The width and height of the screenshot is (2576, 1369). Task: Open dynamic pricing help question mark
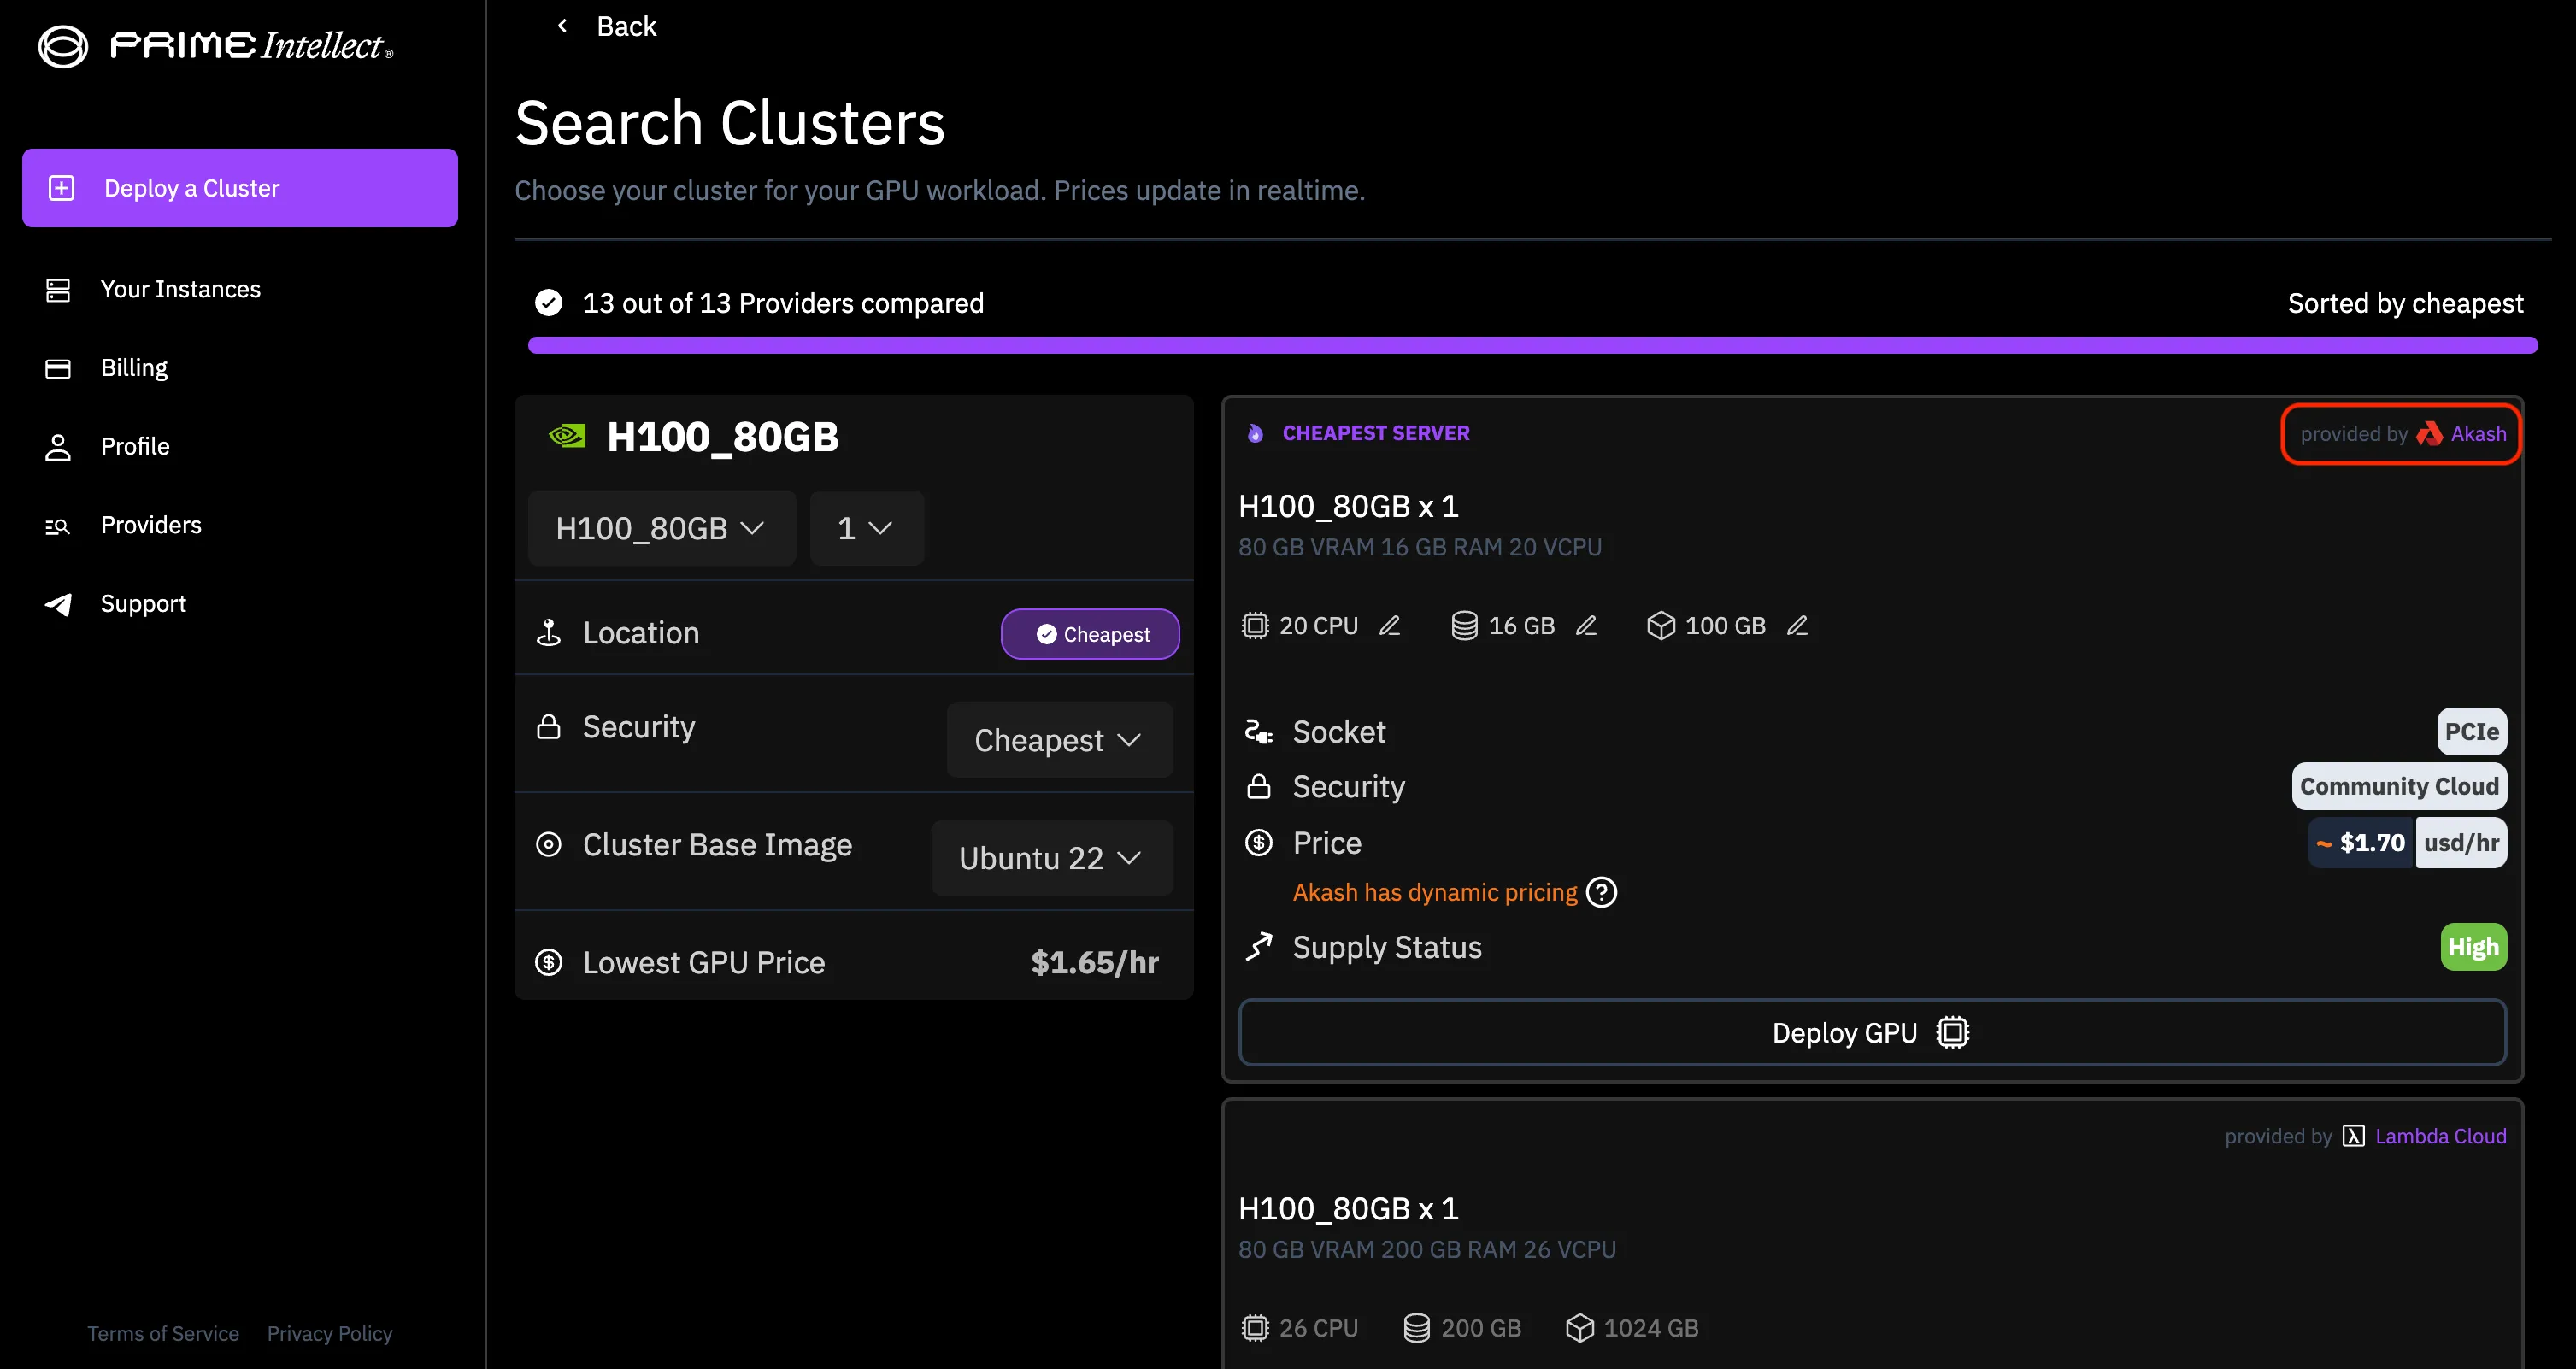tap(1602, 892)
